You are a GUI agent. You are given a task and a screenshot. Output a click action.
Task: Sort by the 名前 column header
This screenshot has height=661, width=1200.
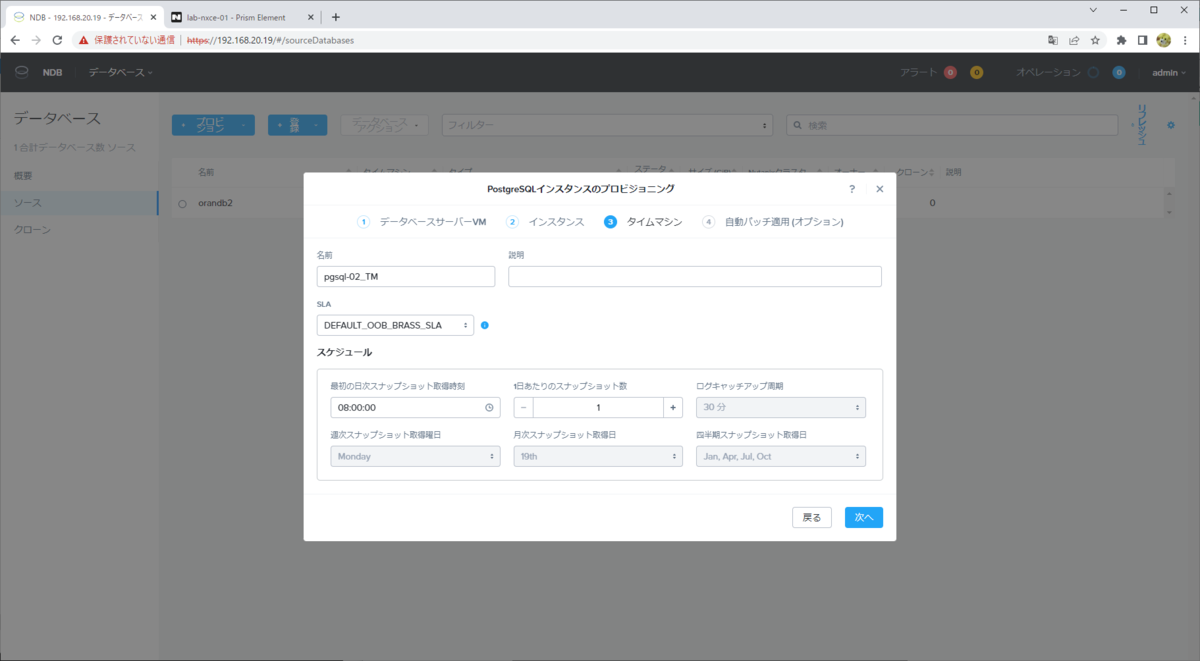(x=206, y=172)
